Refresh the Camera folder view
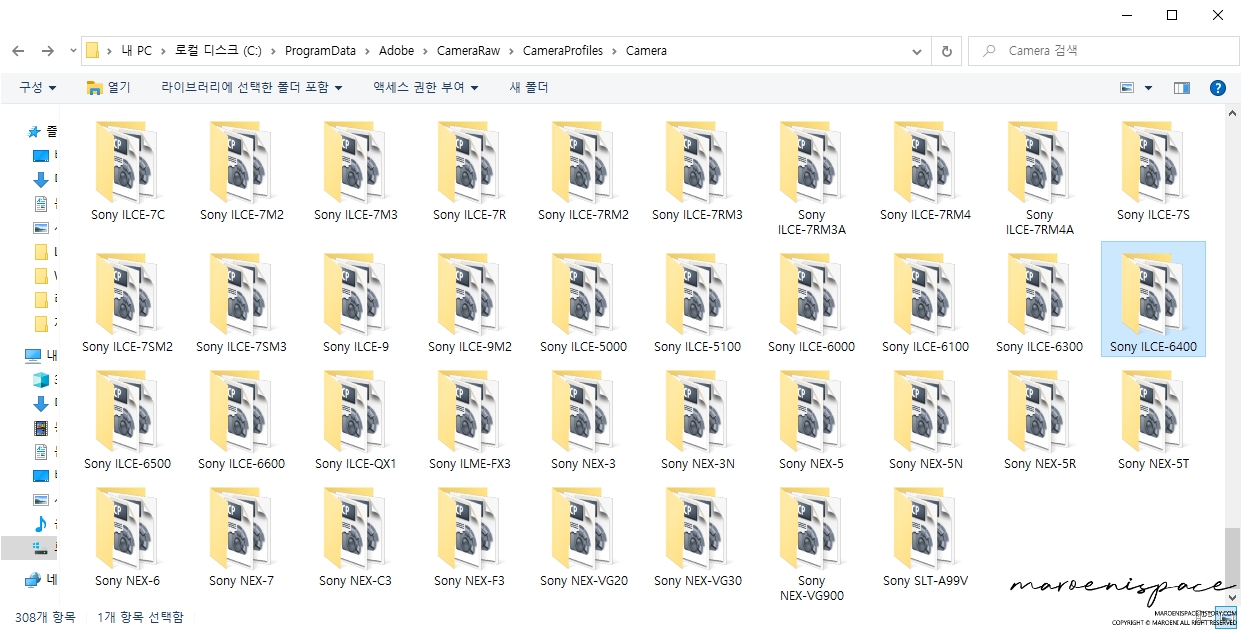1242x630 pixels. [946, 51]
